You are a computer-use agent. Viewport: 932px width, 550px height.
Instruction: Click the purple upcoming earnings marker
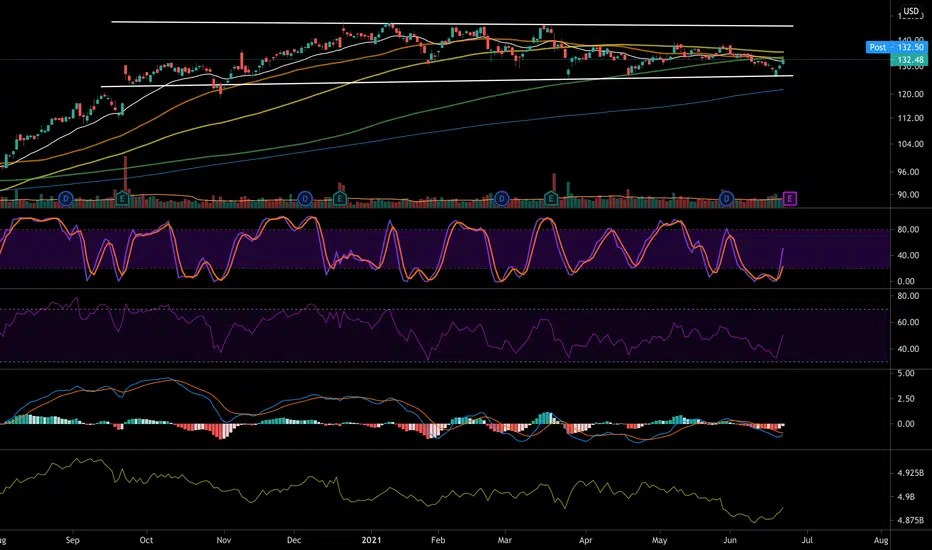789,198
